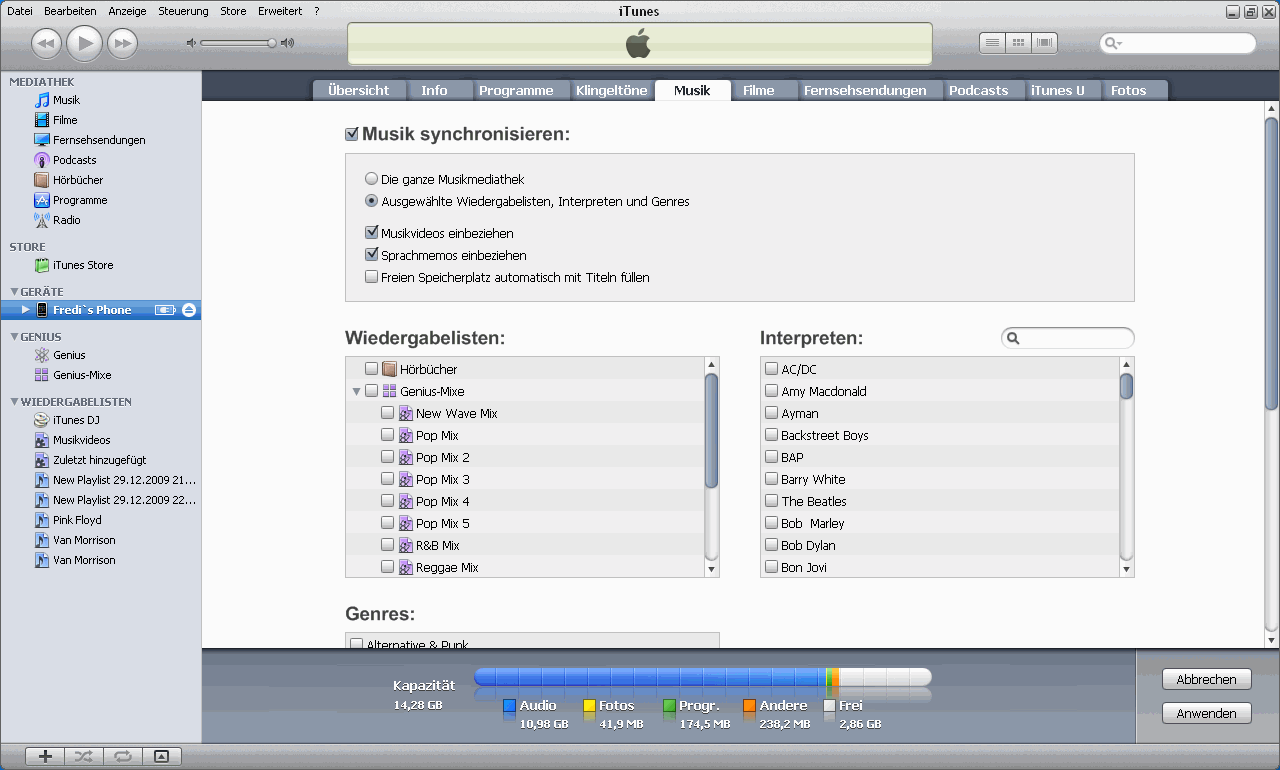Viewport: 1280px width, 770px height.
Task: Uncheck Sprachmemos einbeziehen
Action: click(x=372, y=255)
